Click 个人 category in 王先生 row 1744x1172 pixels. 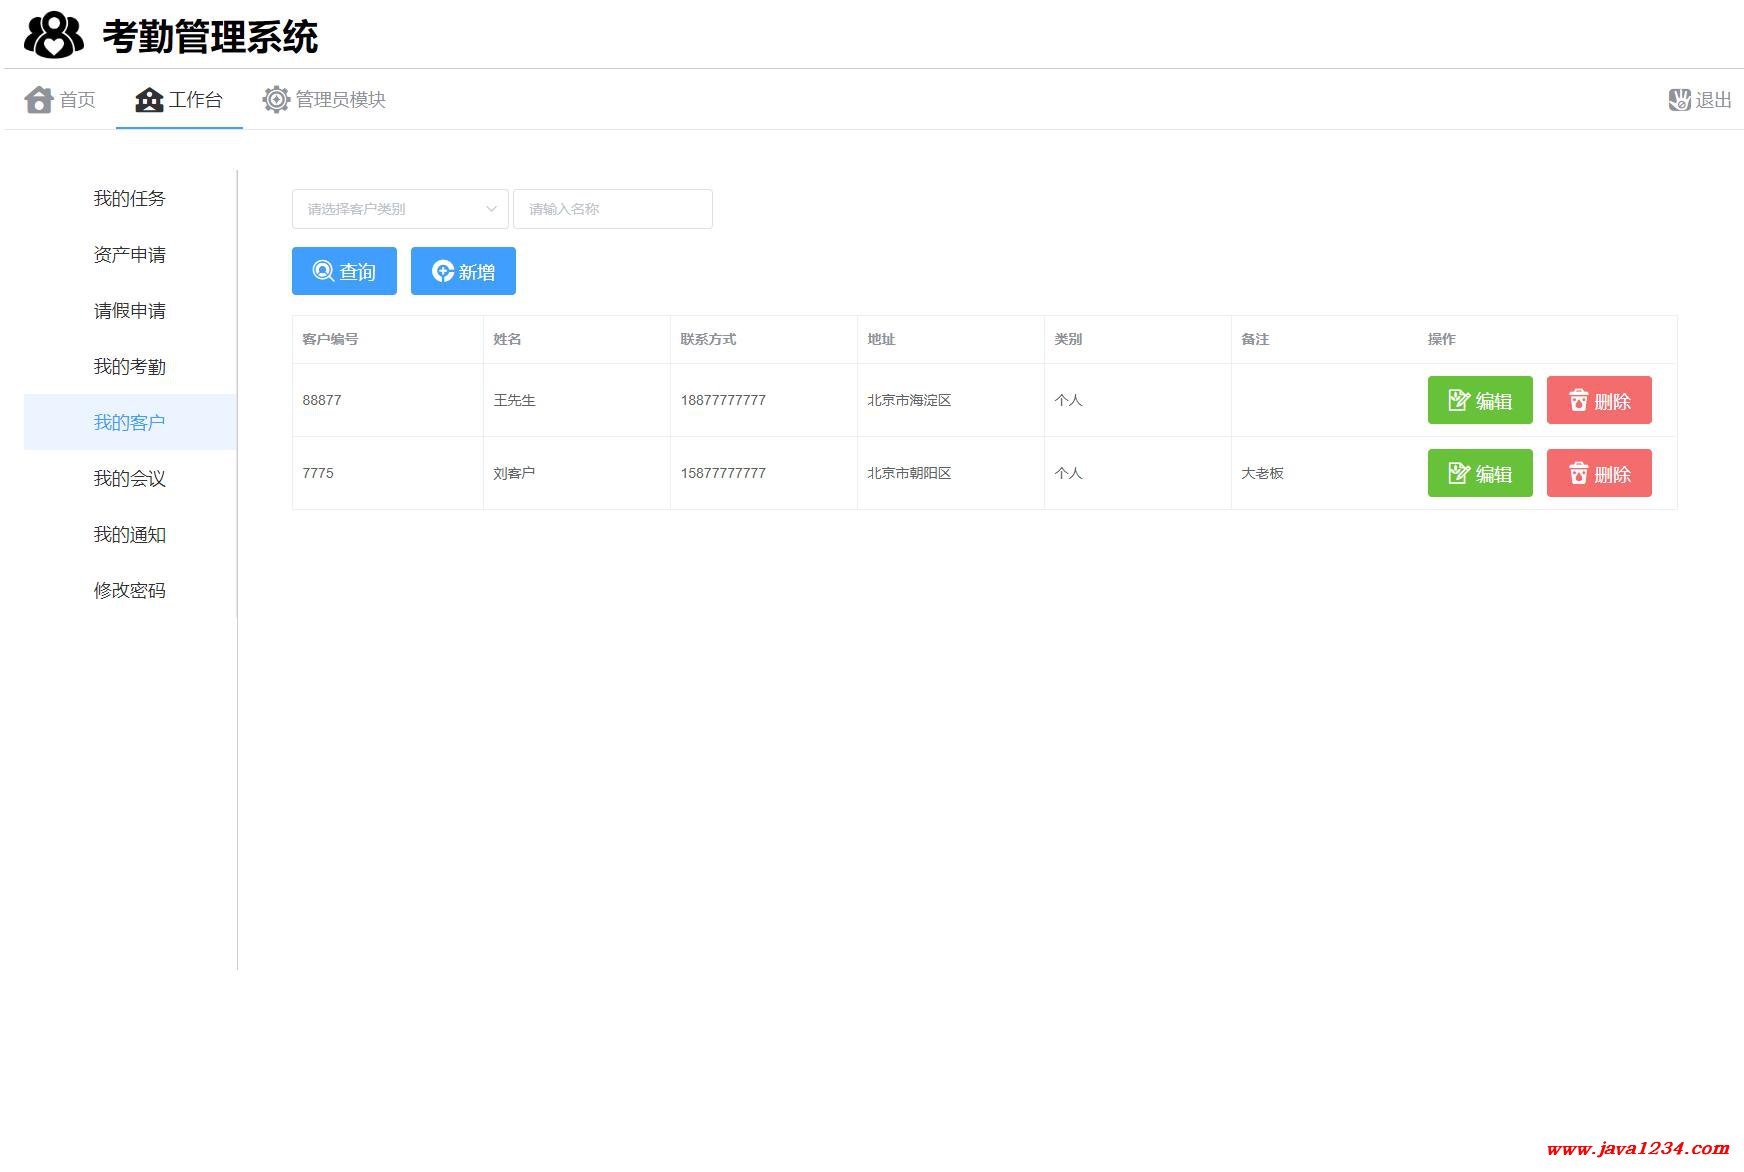1068,400
